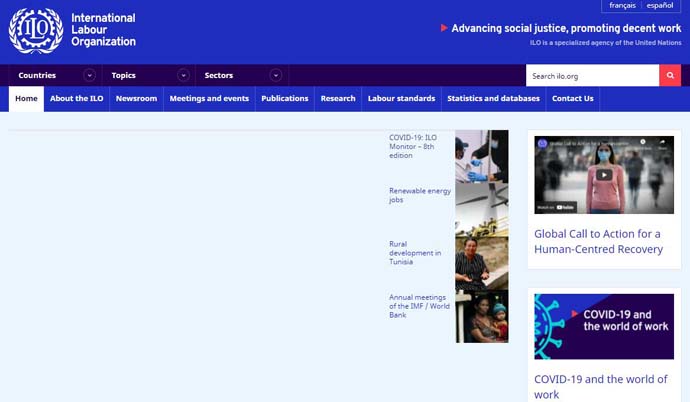The height and width of the screenshot is (402, 690).
Task: Expand the Topics dropdown chevron
Action: pyautogui.click(x=183, y=75)
